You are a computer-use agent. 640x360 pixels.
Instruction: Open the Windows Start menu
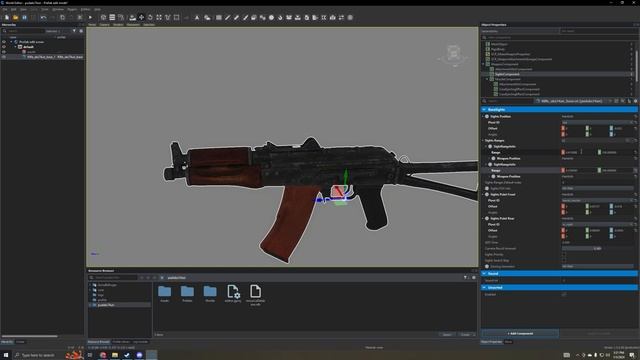point(6,355)
